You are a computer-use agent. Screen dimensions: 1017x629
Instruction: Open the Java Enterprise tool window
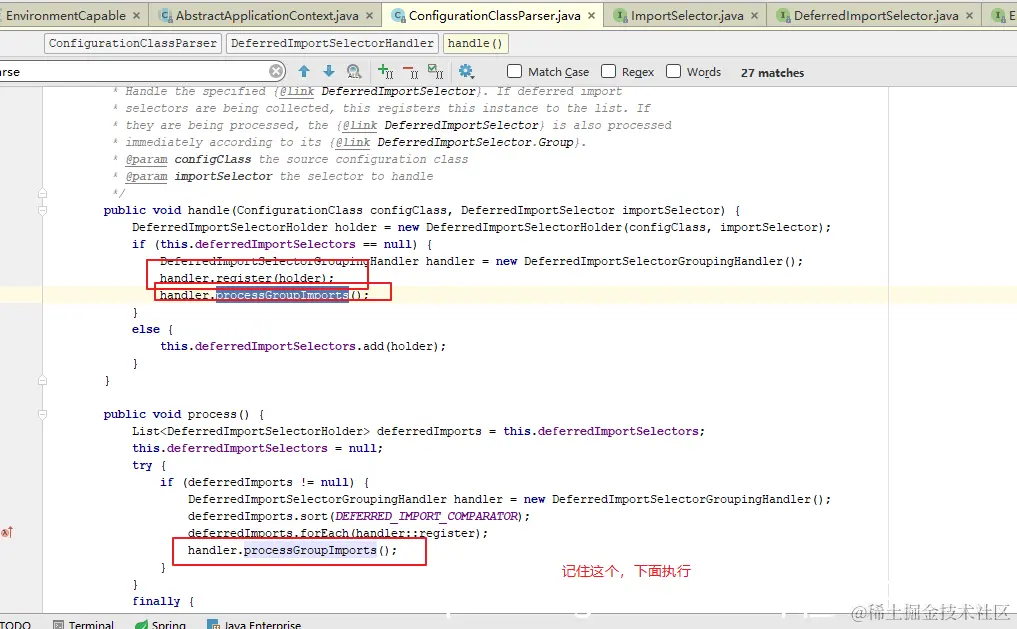(254, 624)
